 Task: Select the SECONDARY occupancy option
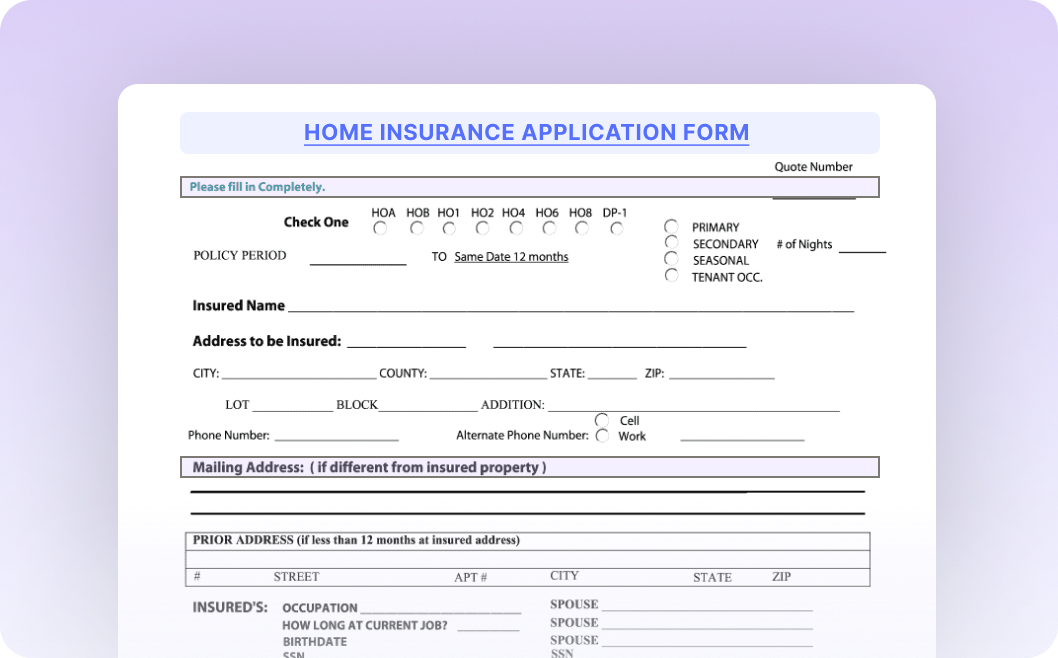coord(671,243)
